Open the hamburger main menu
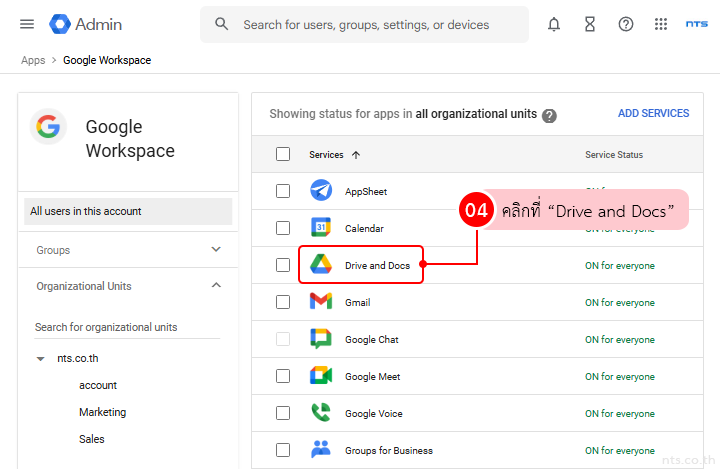 27,24
